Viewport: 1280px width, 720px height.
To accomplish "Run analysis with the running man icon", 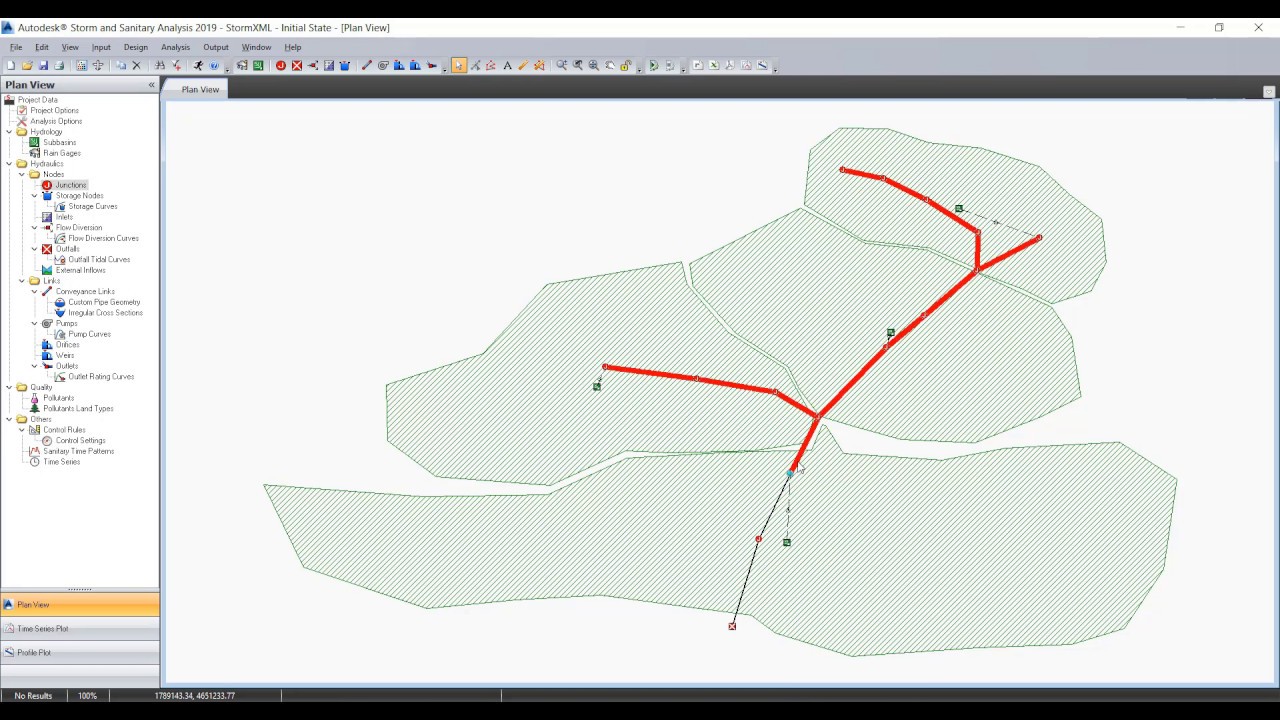I will pos(197,66).
